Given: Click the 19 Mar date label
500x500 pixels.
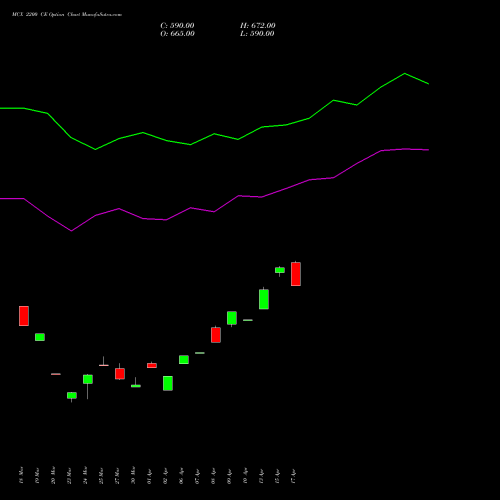Looking at the screenshot, I should coord(37,475).
